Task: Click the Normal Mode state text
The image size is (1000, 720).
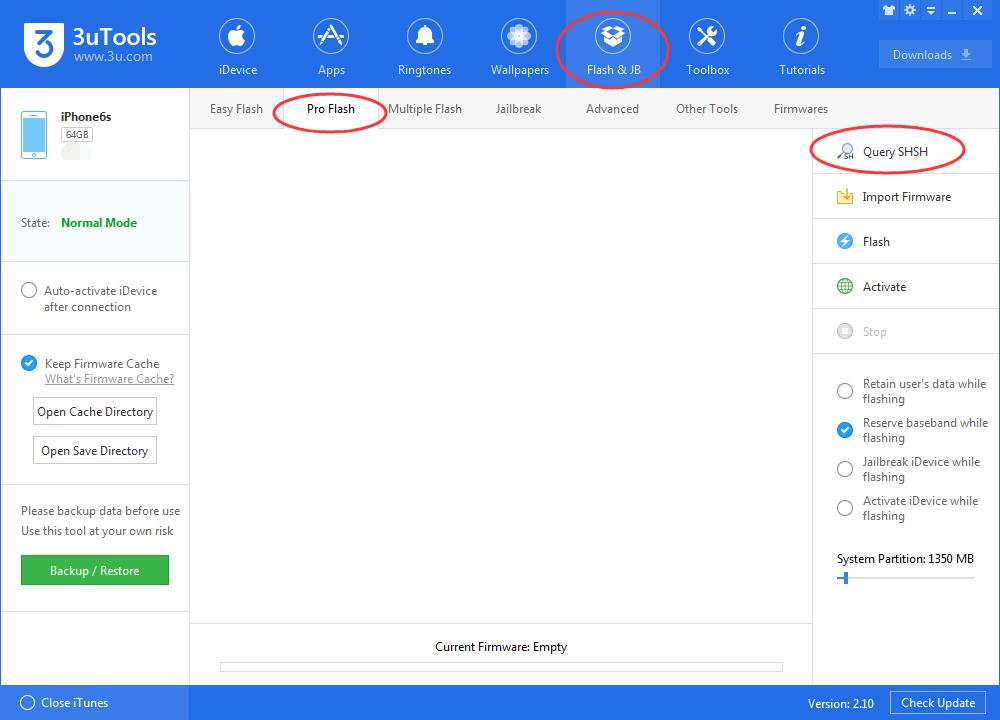Action: [99, 223]
